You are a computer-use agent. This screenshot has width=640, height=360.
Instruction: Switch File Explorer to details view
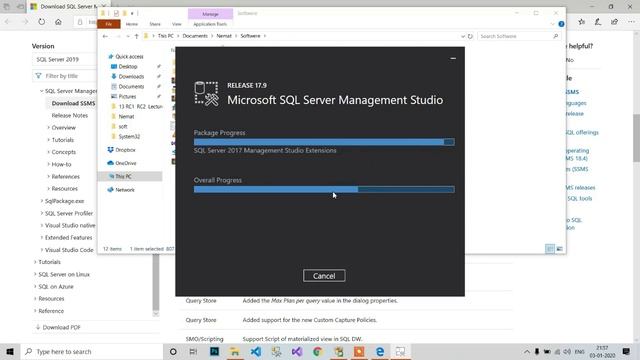click(x=550, y=249)
